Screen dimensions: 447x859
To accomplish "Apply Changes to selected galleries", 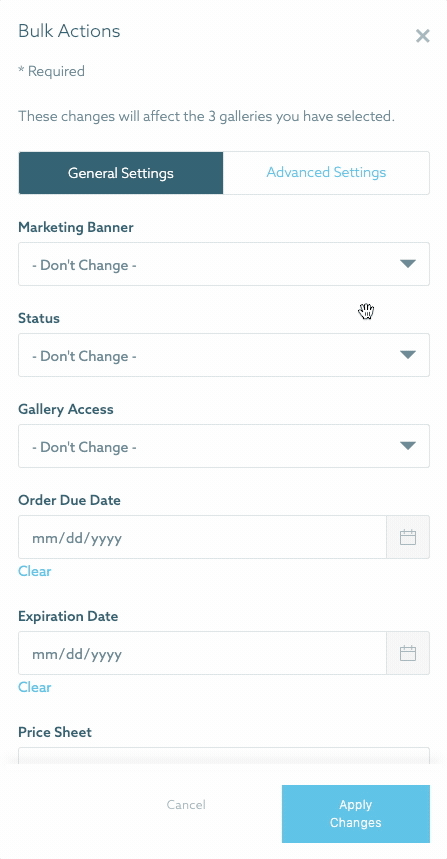I will click(x=356, y=814).
